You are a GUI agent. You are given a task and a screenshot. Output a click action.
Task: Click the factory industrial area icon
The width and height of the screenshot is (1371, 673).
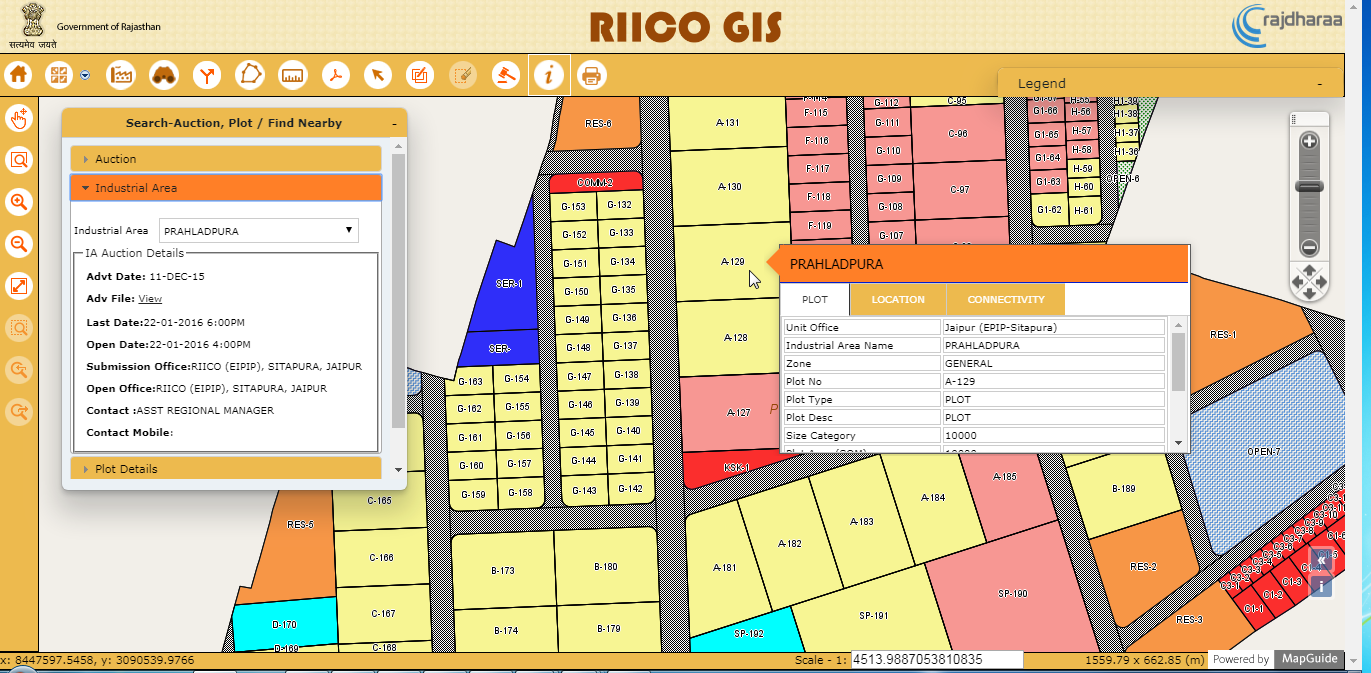click(122, 75)
